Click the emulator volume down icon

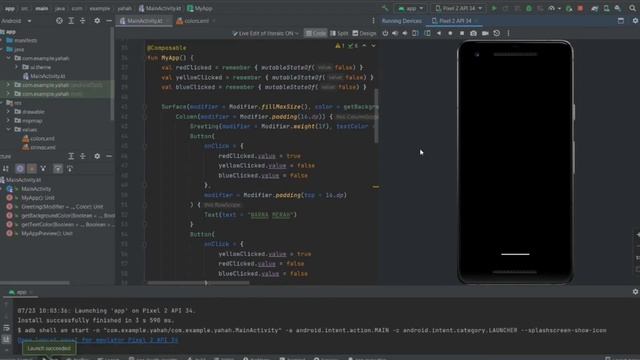coord(405,33)
